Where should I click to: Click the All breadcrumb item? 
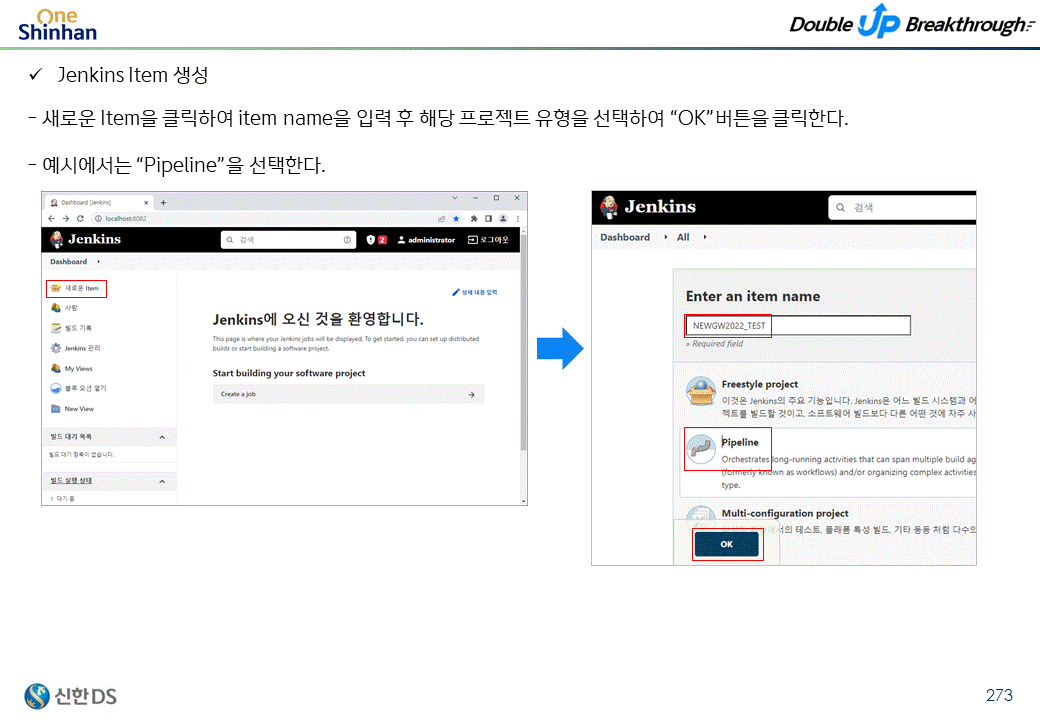click(x=683, y=237)
